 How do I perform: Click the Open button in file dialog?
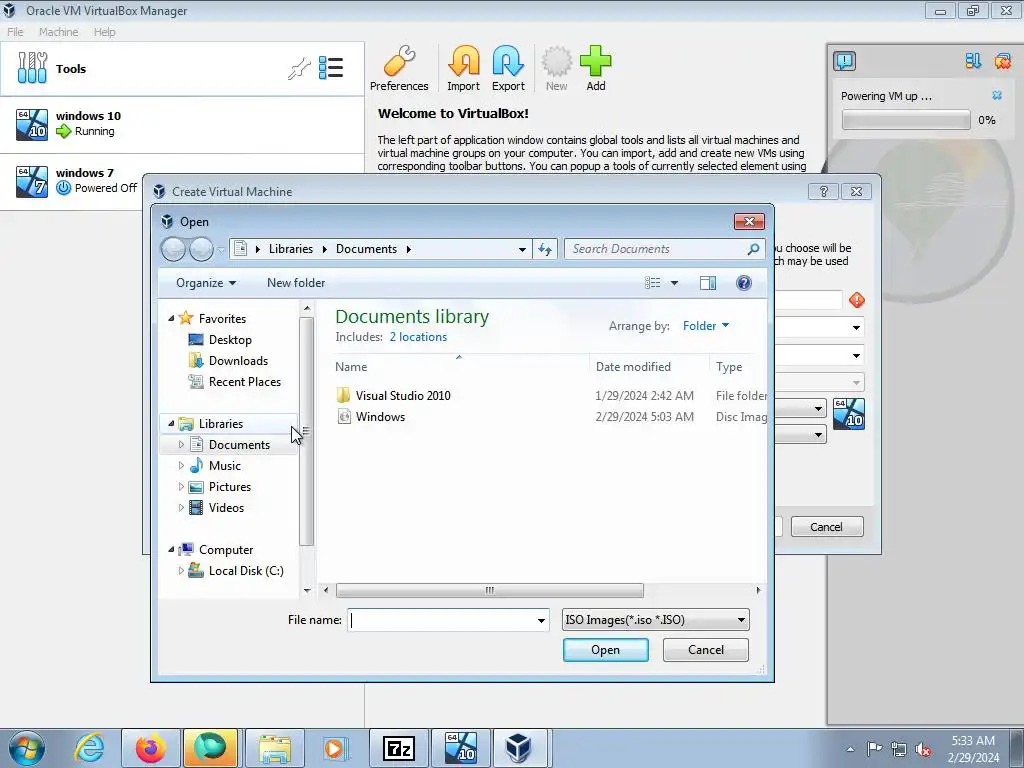605,650
